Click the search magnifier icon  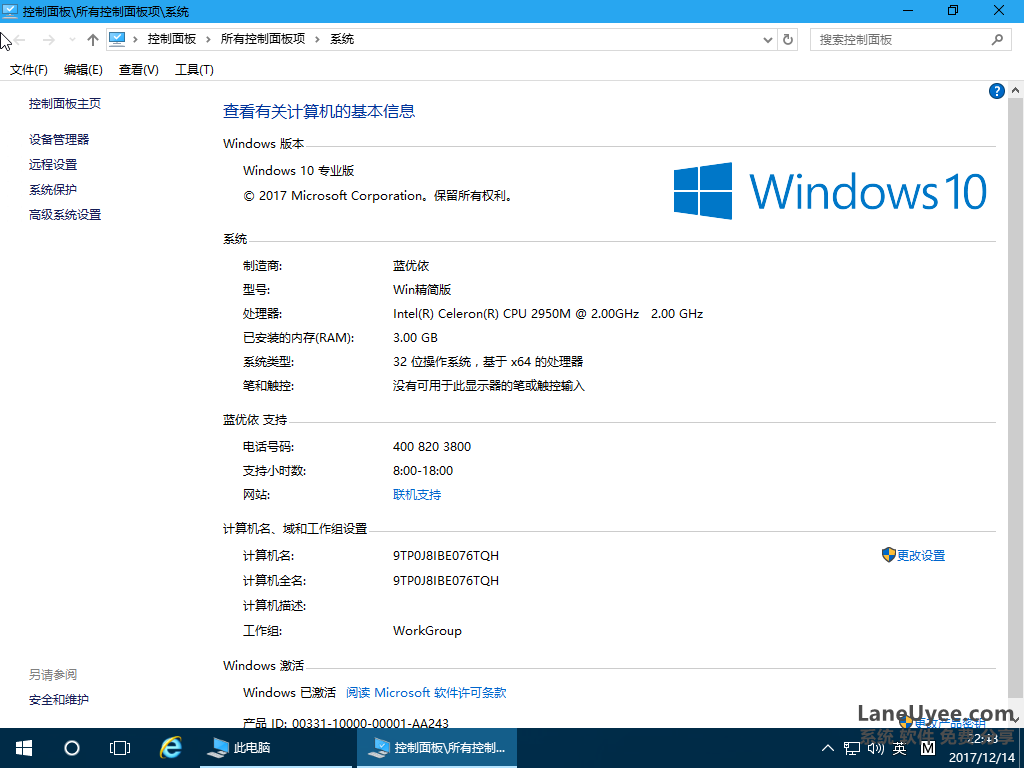tap(997, 40)
